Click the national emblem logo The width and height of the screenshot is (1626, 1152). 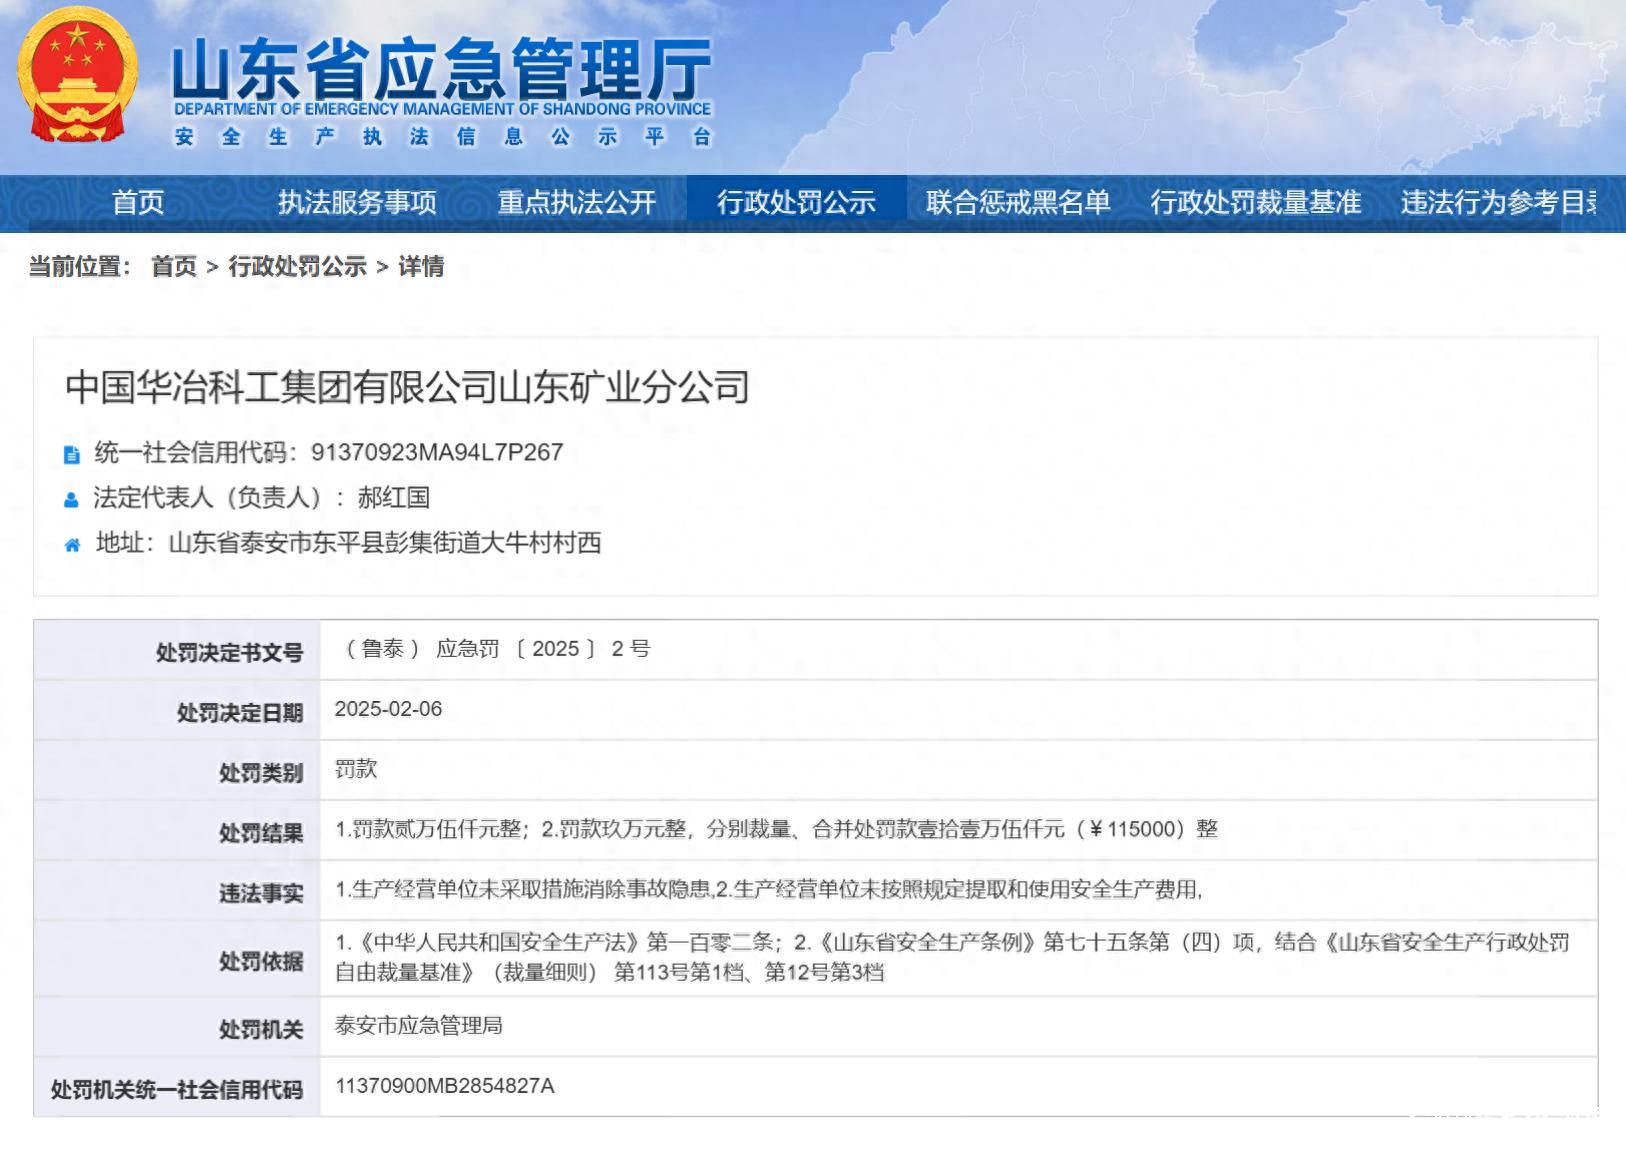tap(78, 76)
